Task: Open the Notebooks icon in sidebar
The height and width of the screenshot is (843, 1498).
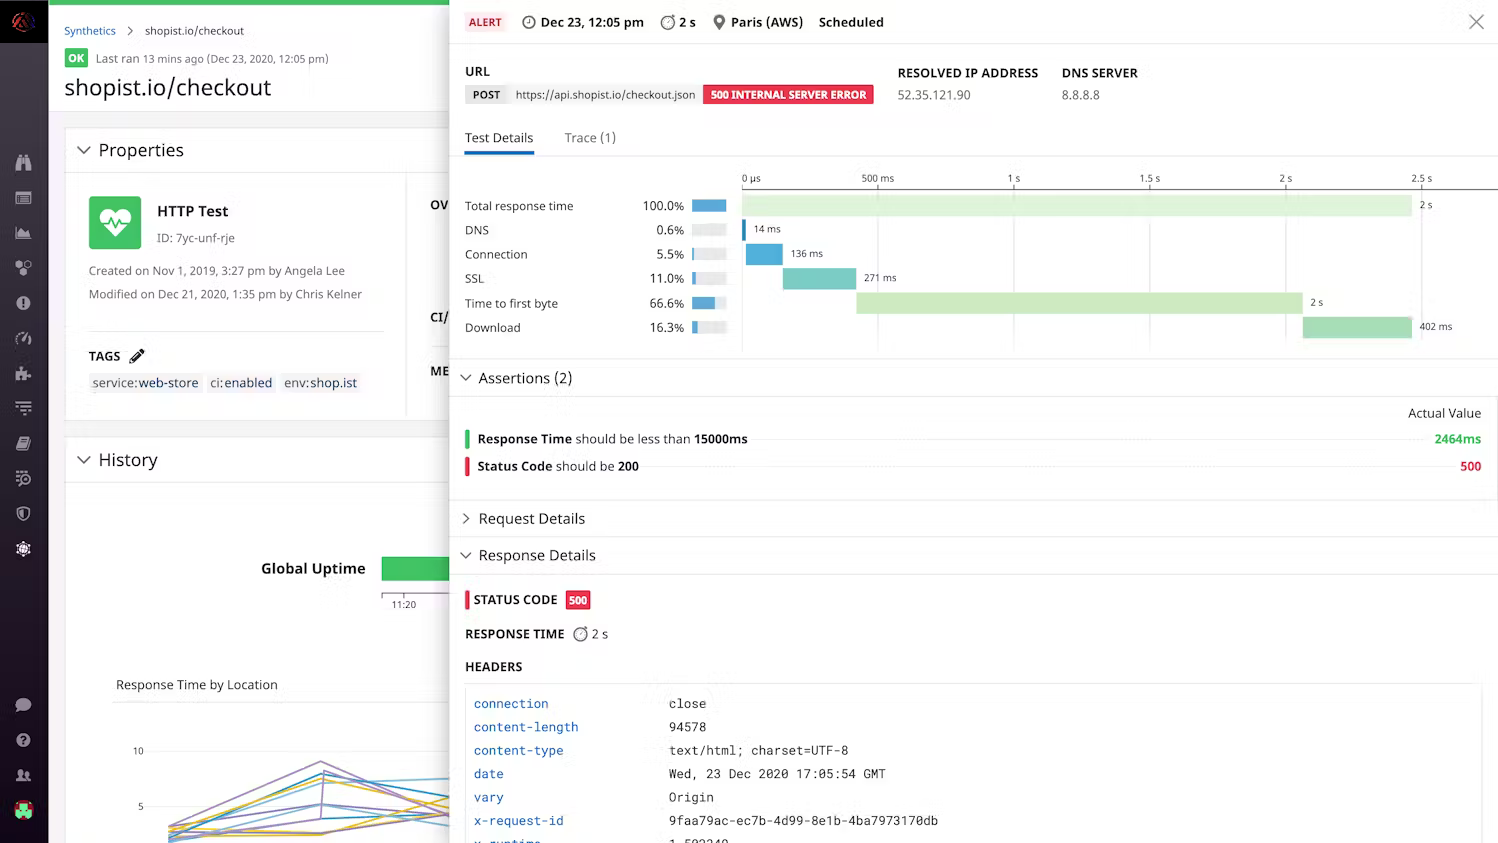Action: pos(23,443)
